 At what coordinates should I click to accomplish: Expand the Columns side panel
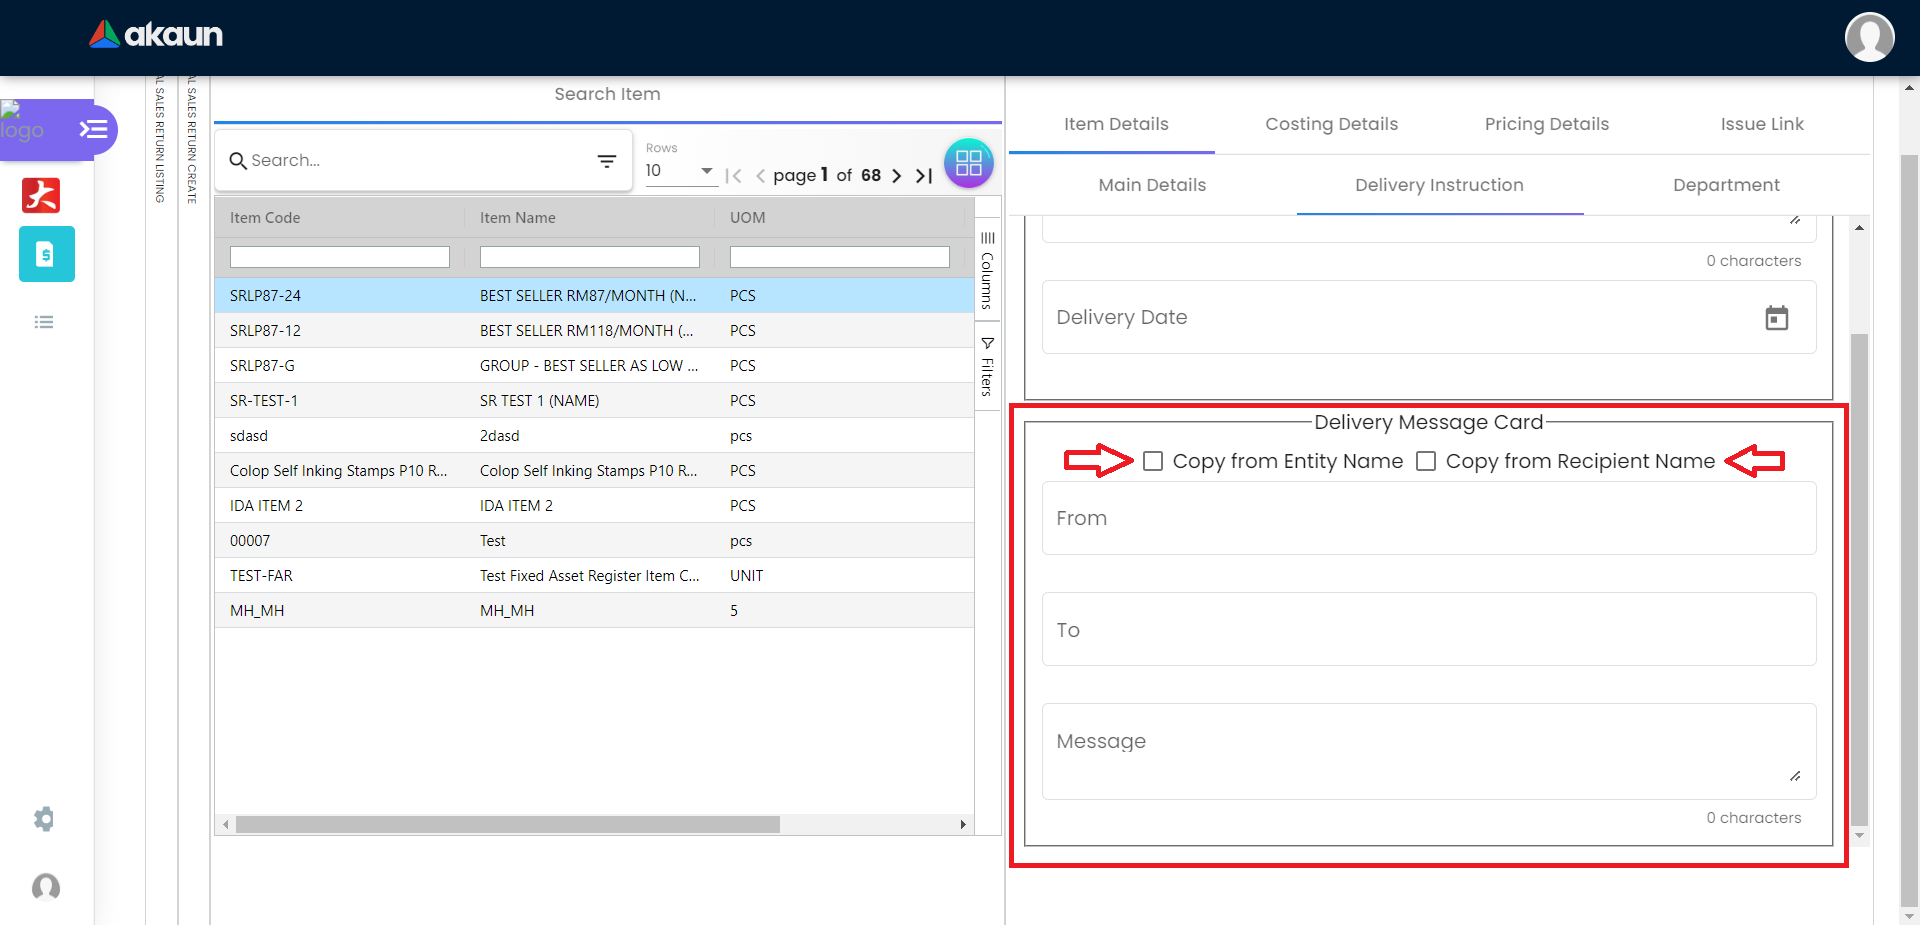[x=987, y=271]
